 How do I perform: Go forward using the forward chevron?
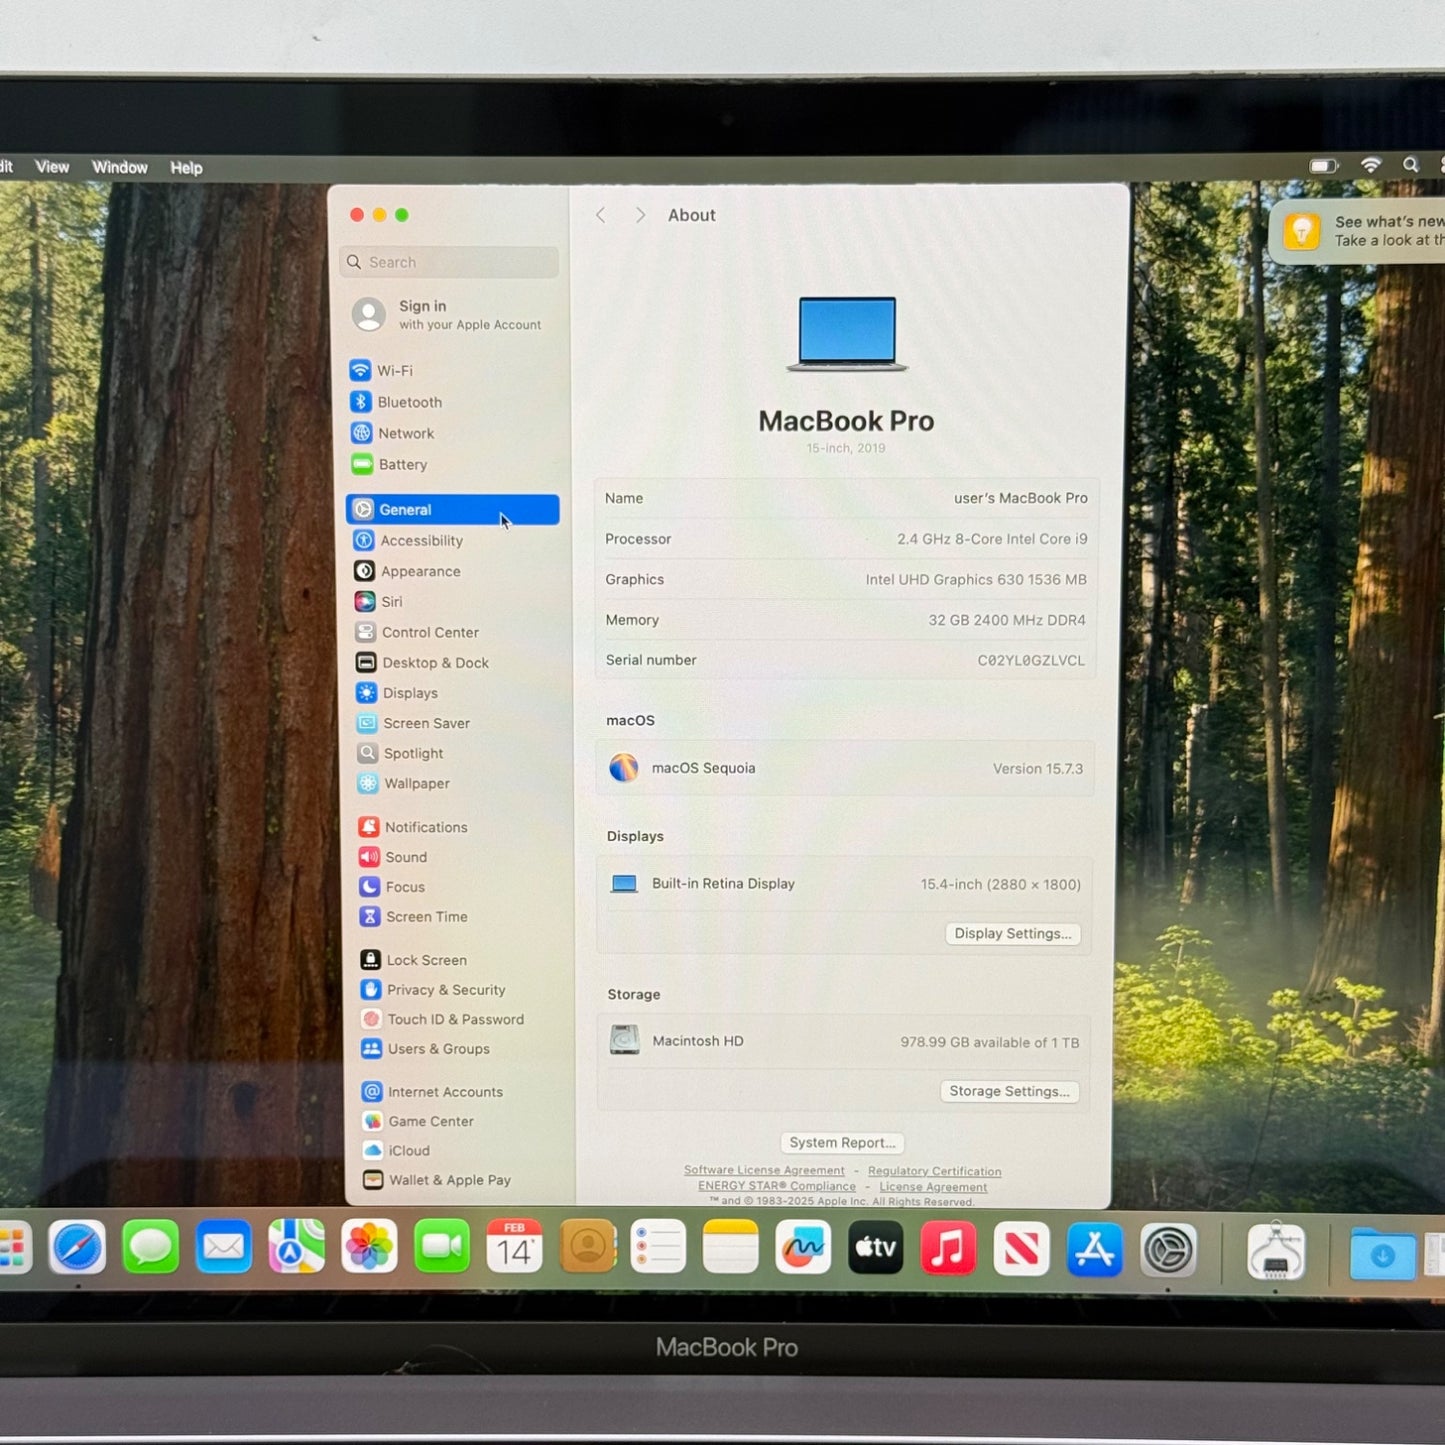coord(640,215)
